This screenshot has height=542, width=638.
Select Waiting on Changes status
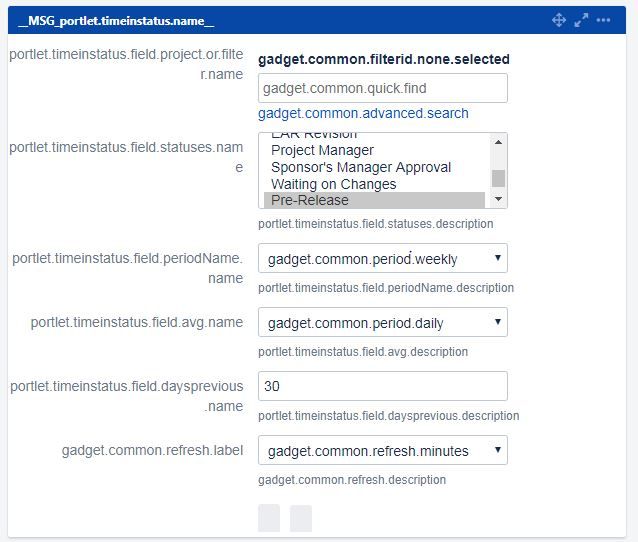pyautogui.click(x=334, y=184)
